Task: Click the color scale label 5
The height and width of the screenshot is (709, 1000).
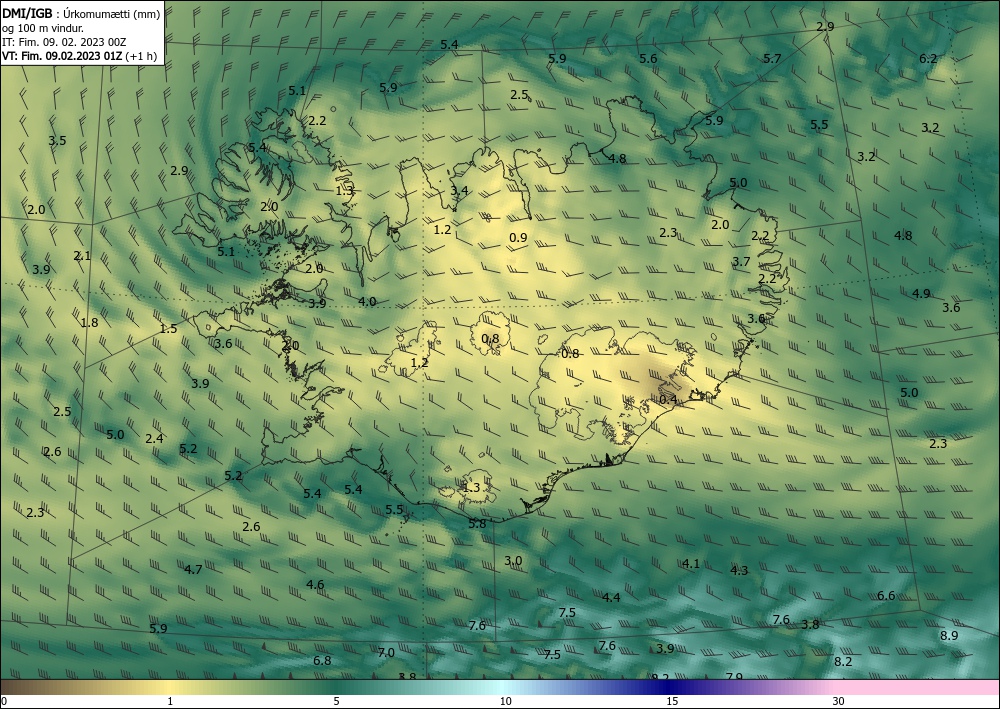Action: (x=336, y=701)
